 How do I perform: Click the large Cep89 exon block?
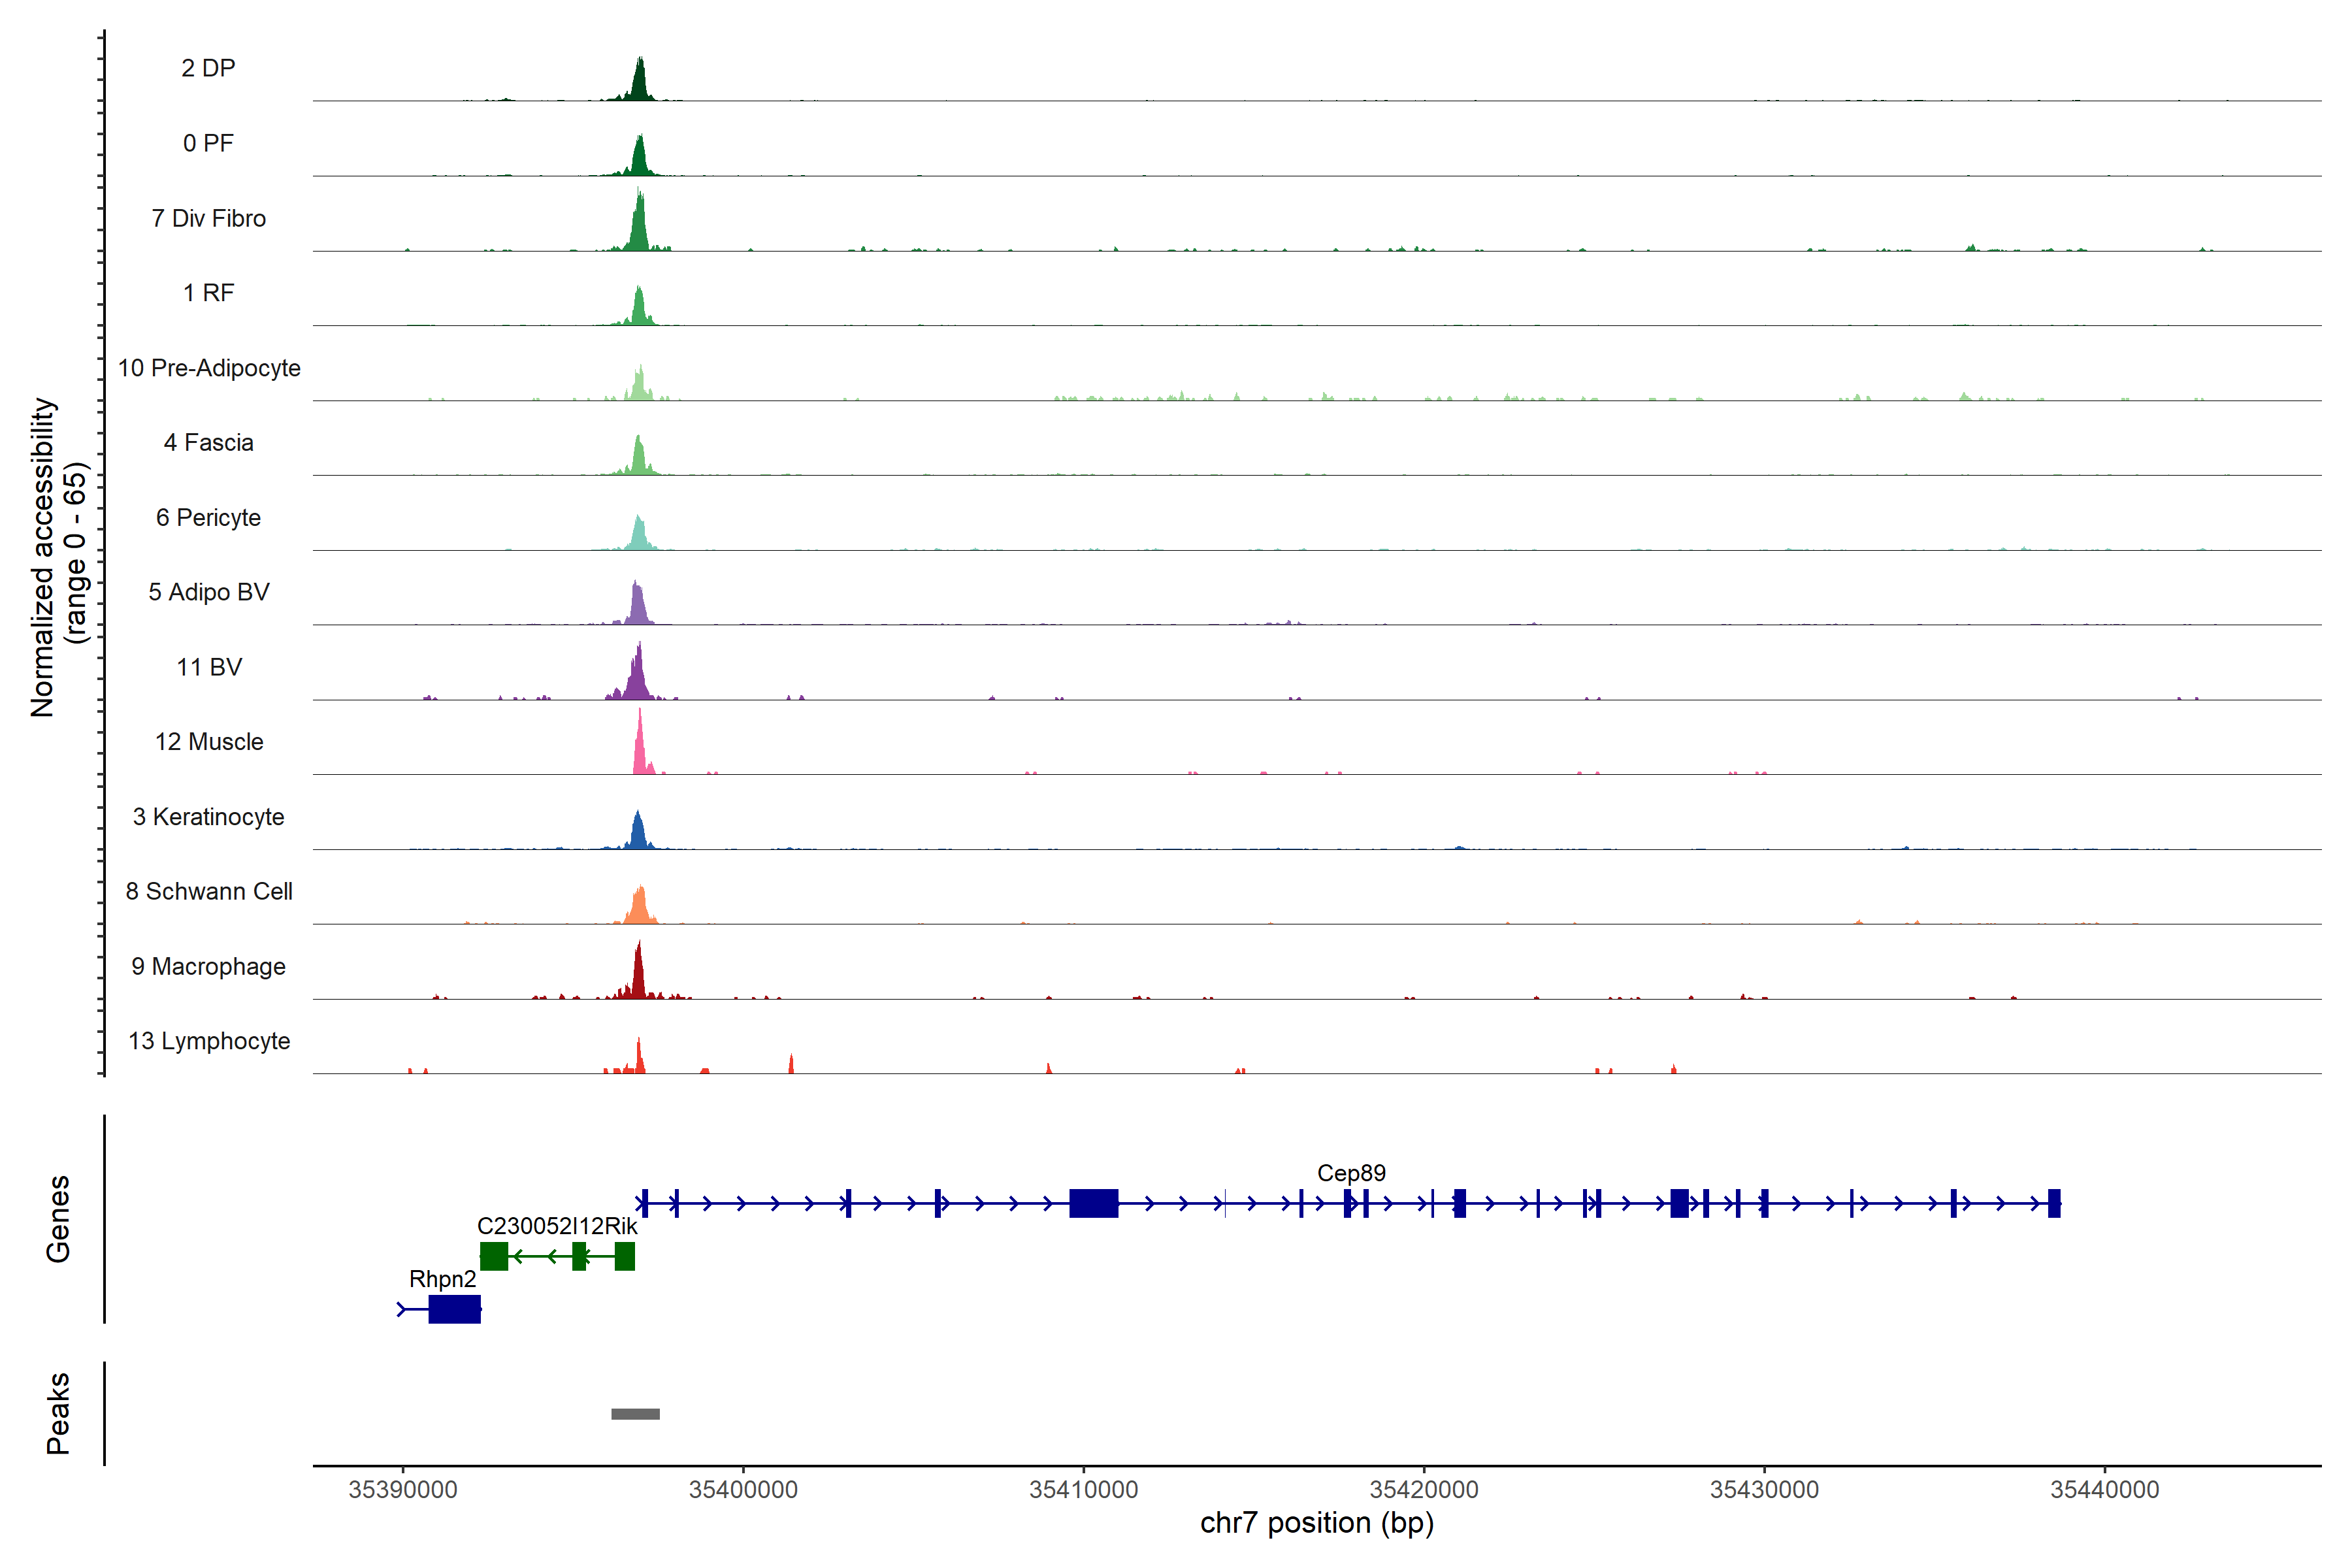pyautogui.click(x=1093, y=1203)
